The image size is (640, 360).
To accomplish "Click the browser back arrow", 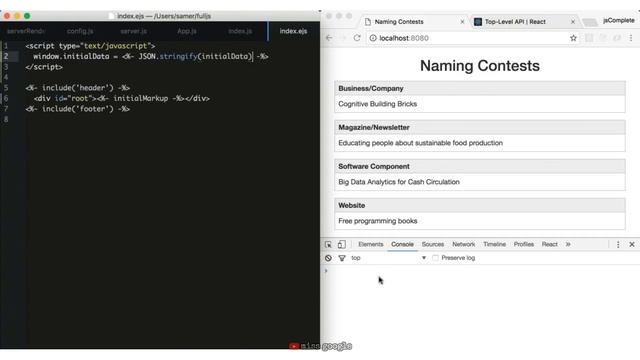I will click(329, 38).
